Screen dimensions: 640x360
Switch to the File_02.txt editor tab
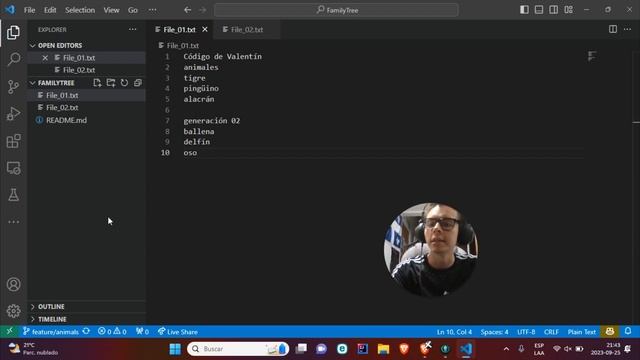click(247, 29)
